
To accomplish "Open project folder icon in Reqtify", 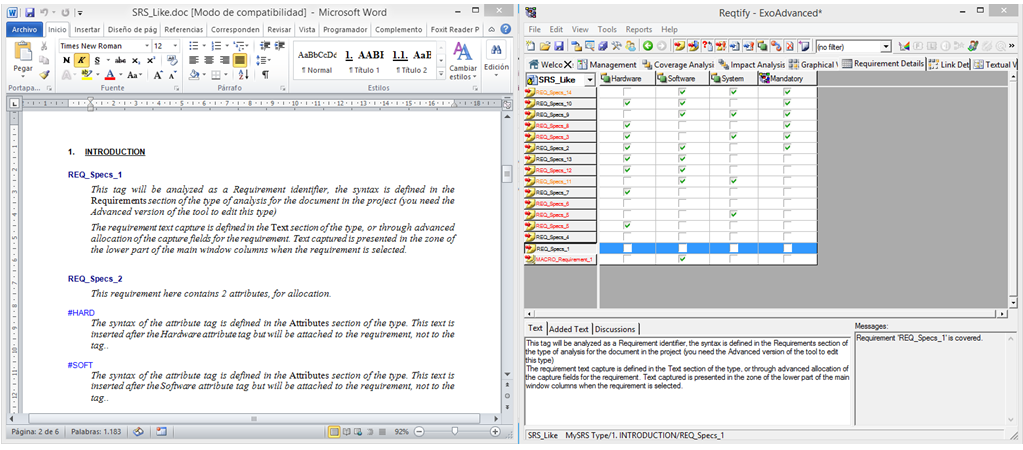I will click(545, 46).
